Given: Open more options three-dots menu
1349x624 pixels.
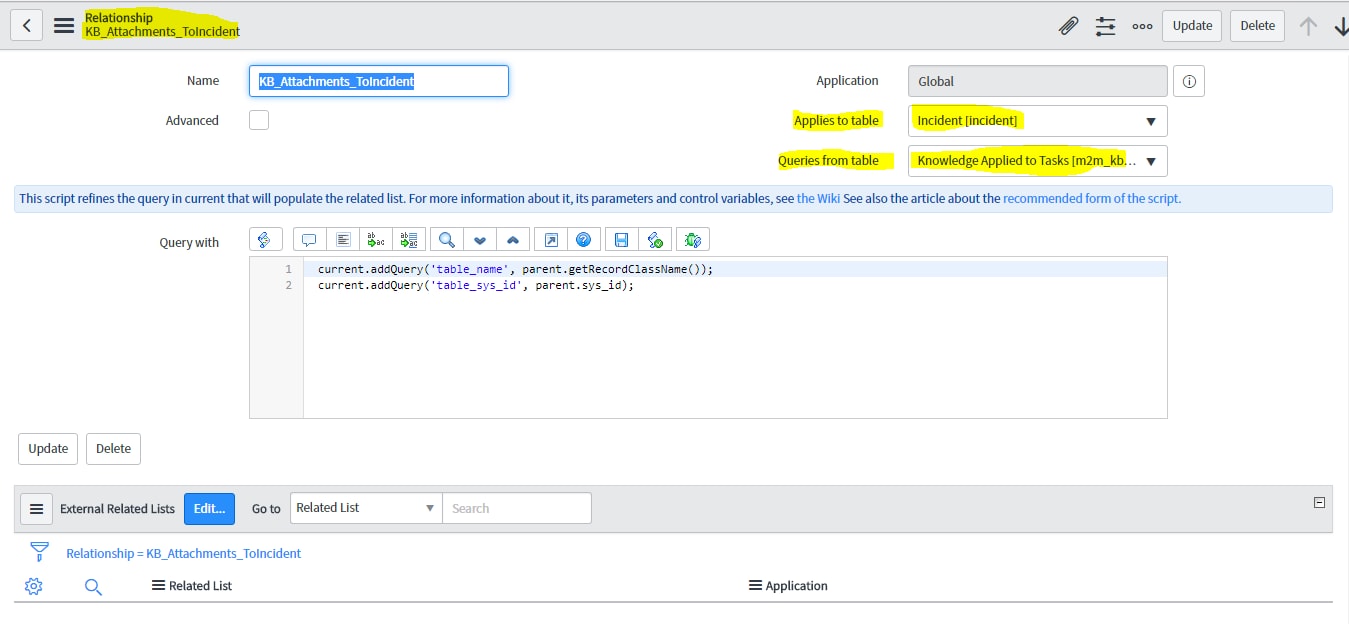Looking at the screenshot, I should click(x=1142, y=27).
